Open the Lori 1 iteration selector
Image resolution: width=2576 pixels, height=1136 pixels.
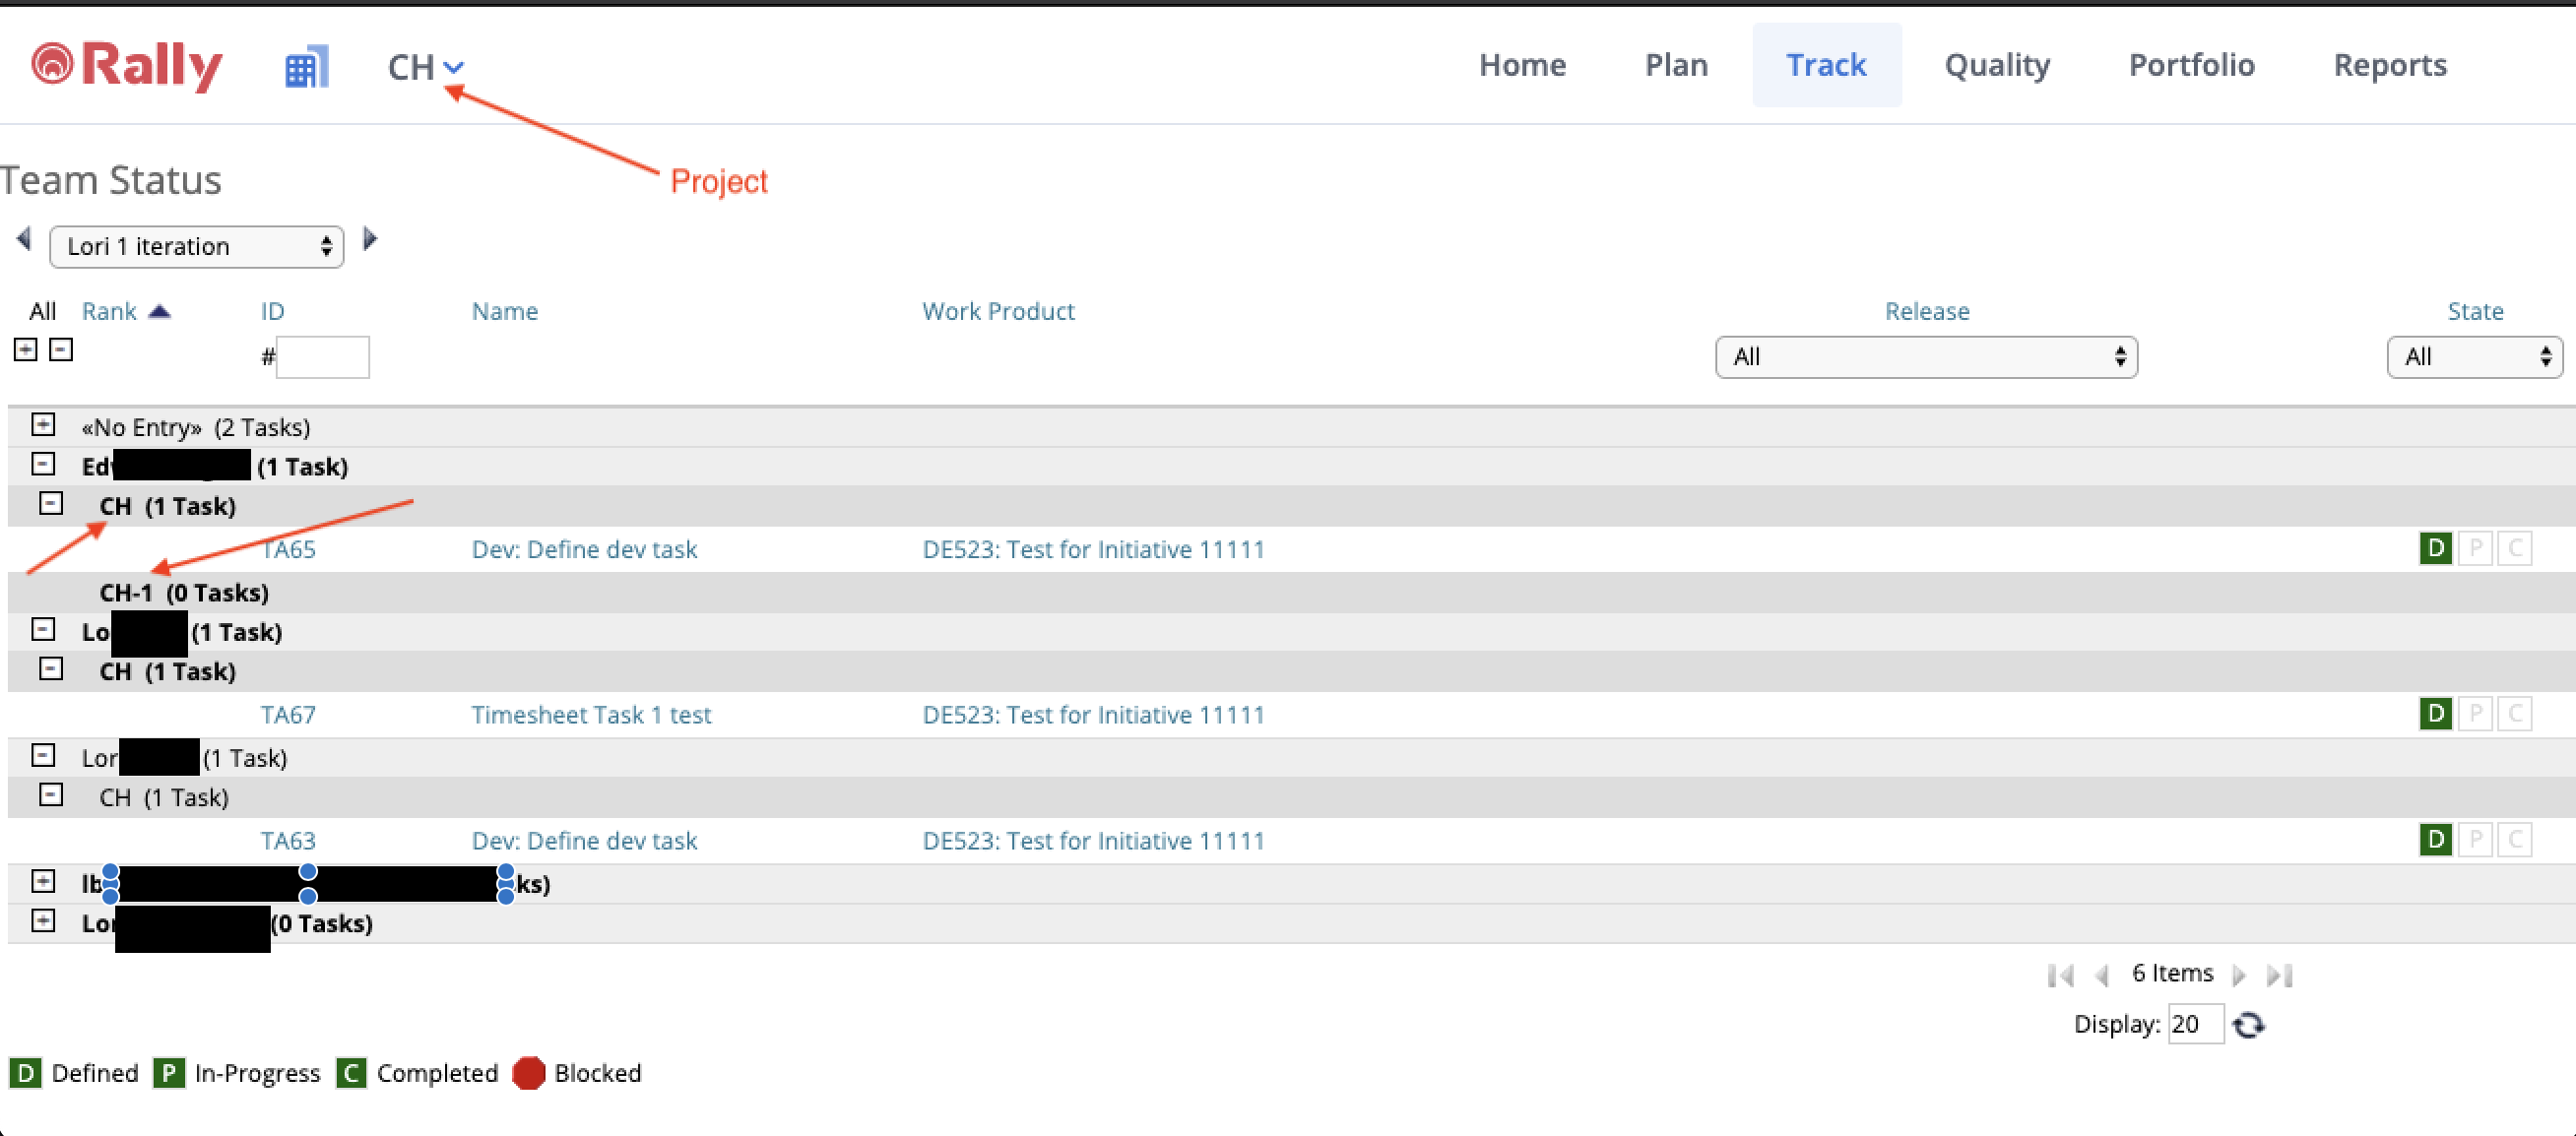197,247
